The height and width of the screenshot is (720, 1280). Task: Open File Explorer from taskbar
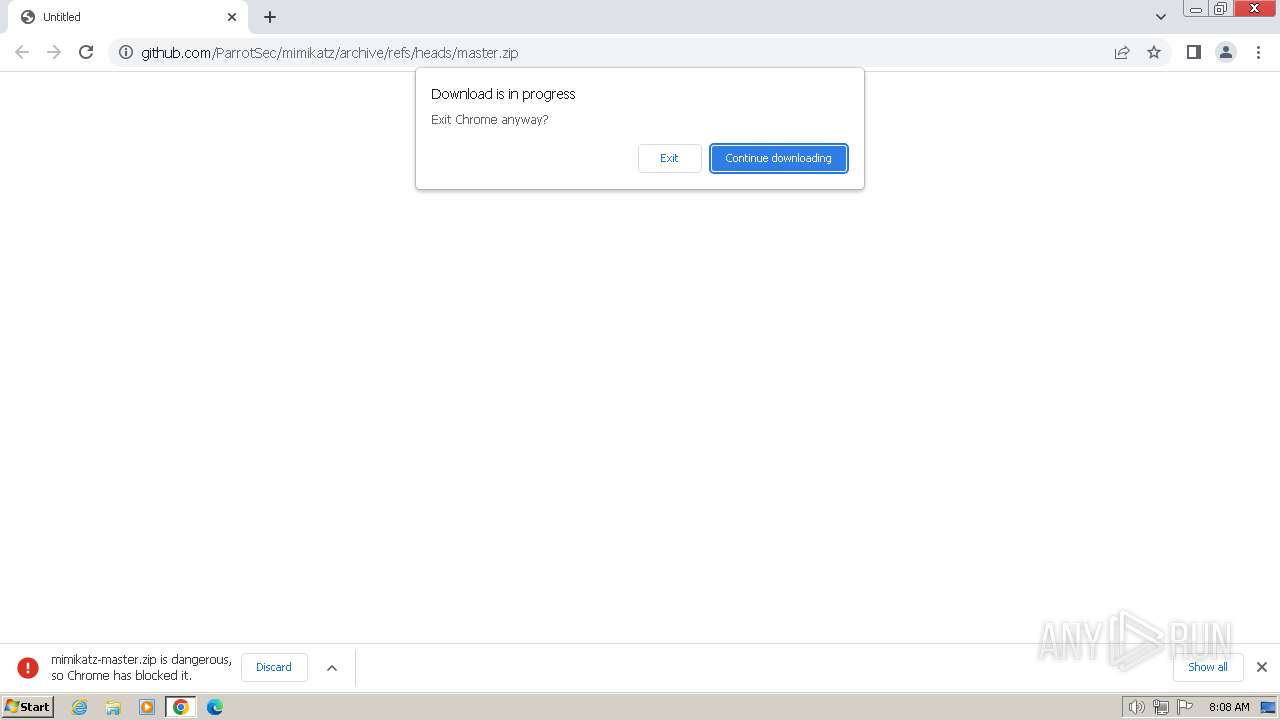point(113,707)
